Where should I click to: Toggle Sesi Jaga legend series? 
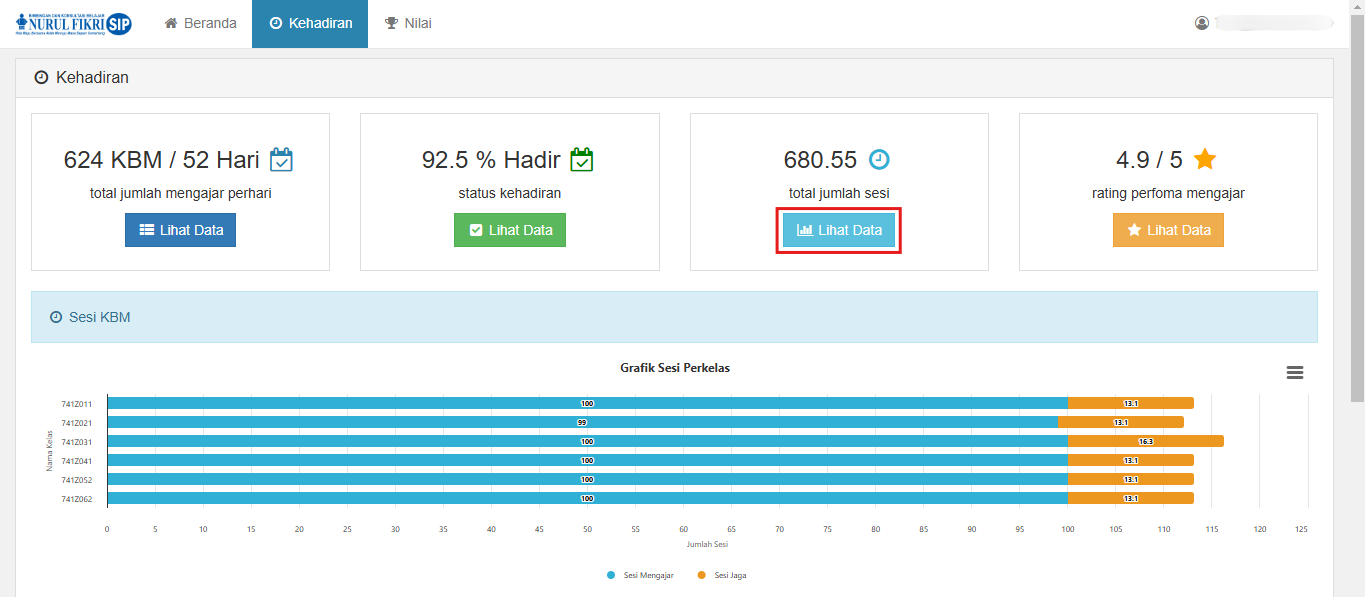tap(722, 575)
